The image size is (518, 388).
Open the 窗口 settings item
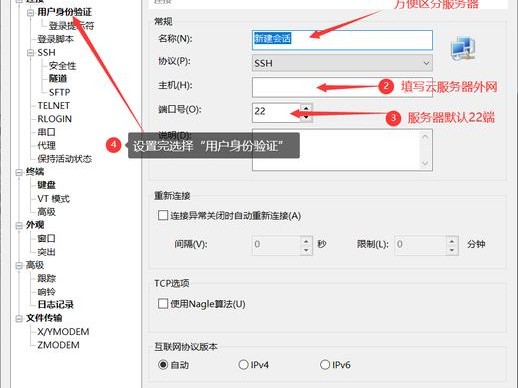click(46, 238)
